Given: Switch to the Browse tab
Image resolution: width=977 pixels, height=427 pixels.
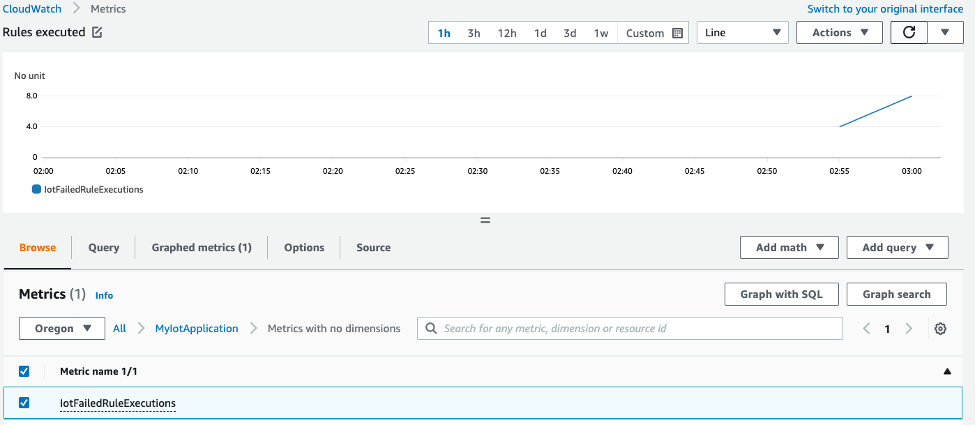Looking at the screenshot, I should (x=37, y=247).
